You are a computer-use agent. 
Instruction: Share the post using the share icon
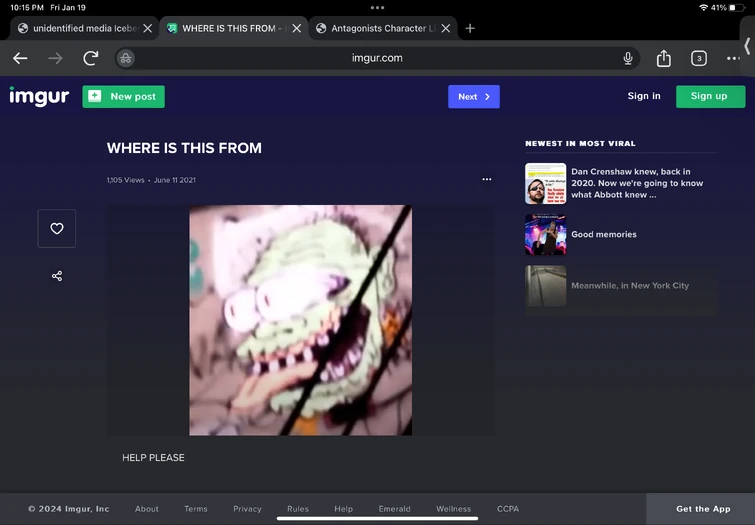pyautogui.click(x=57, y=276)
